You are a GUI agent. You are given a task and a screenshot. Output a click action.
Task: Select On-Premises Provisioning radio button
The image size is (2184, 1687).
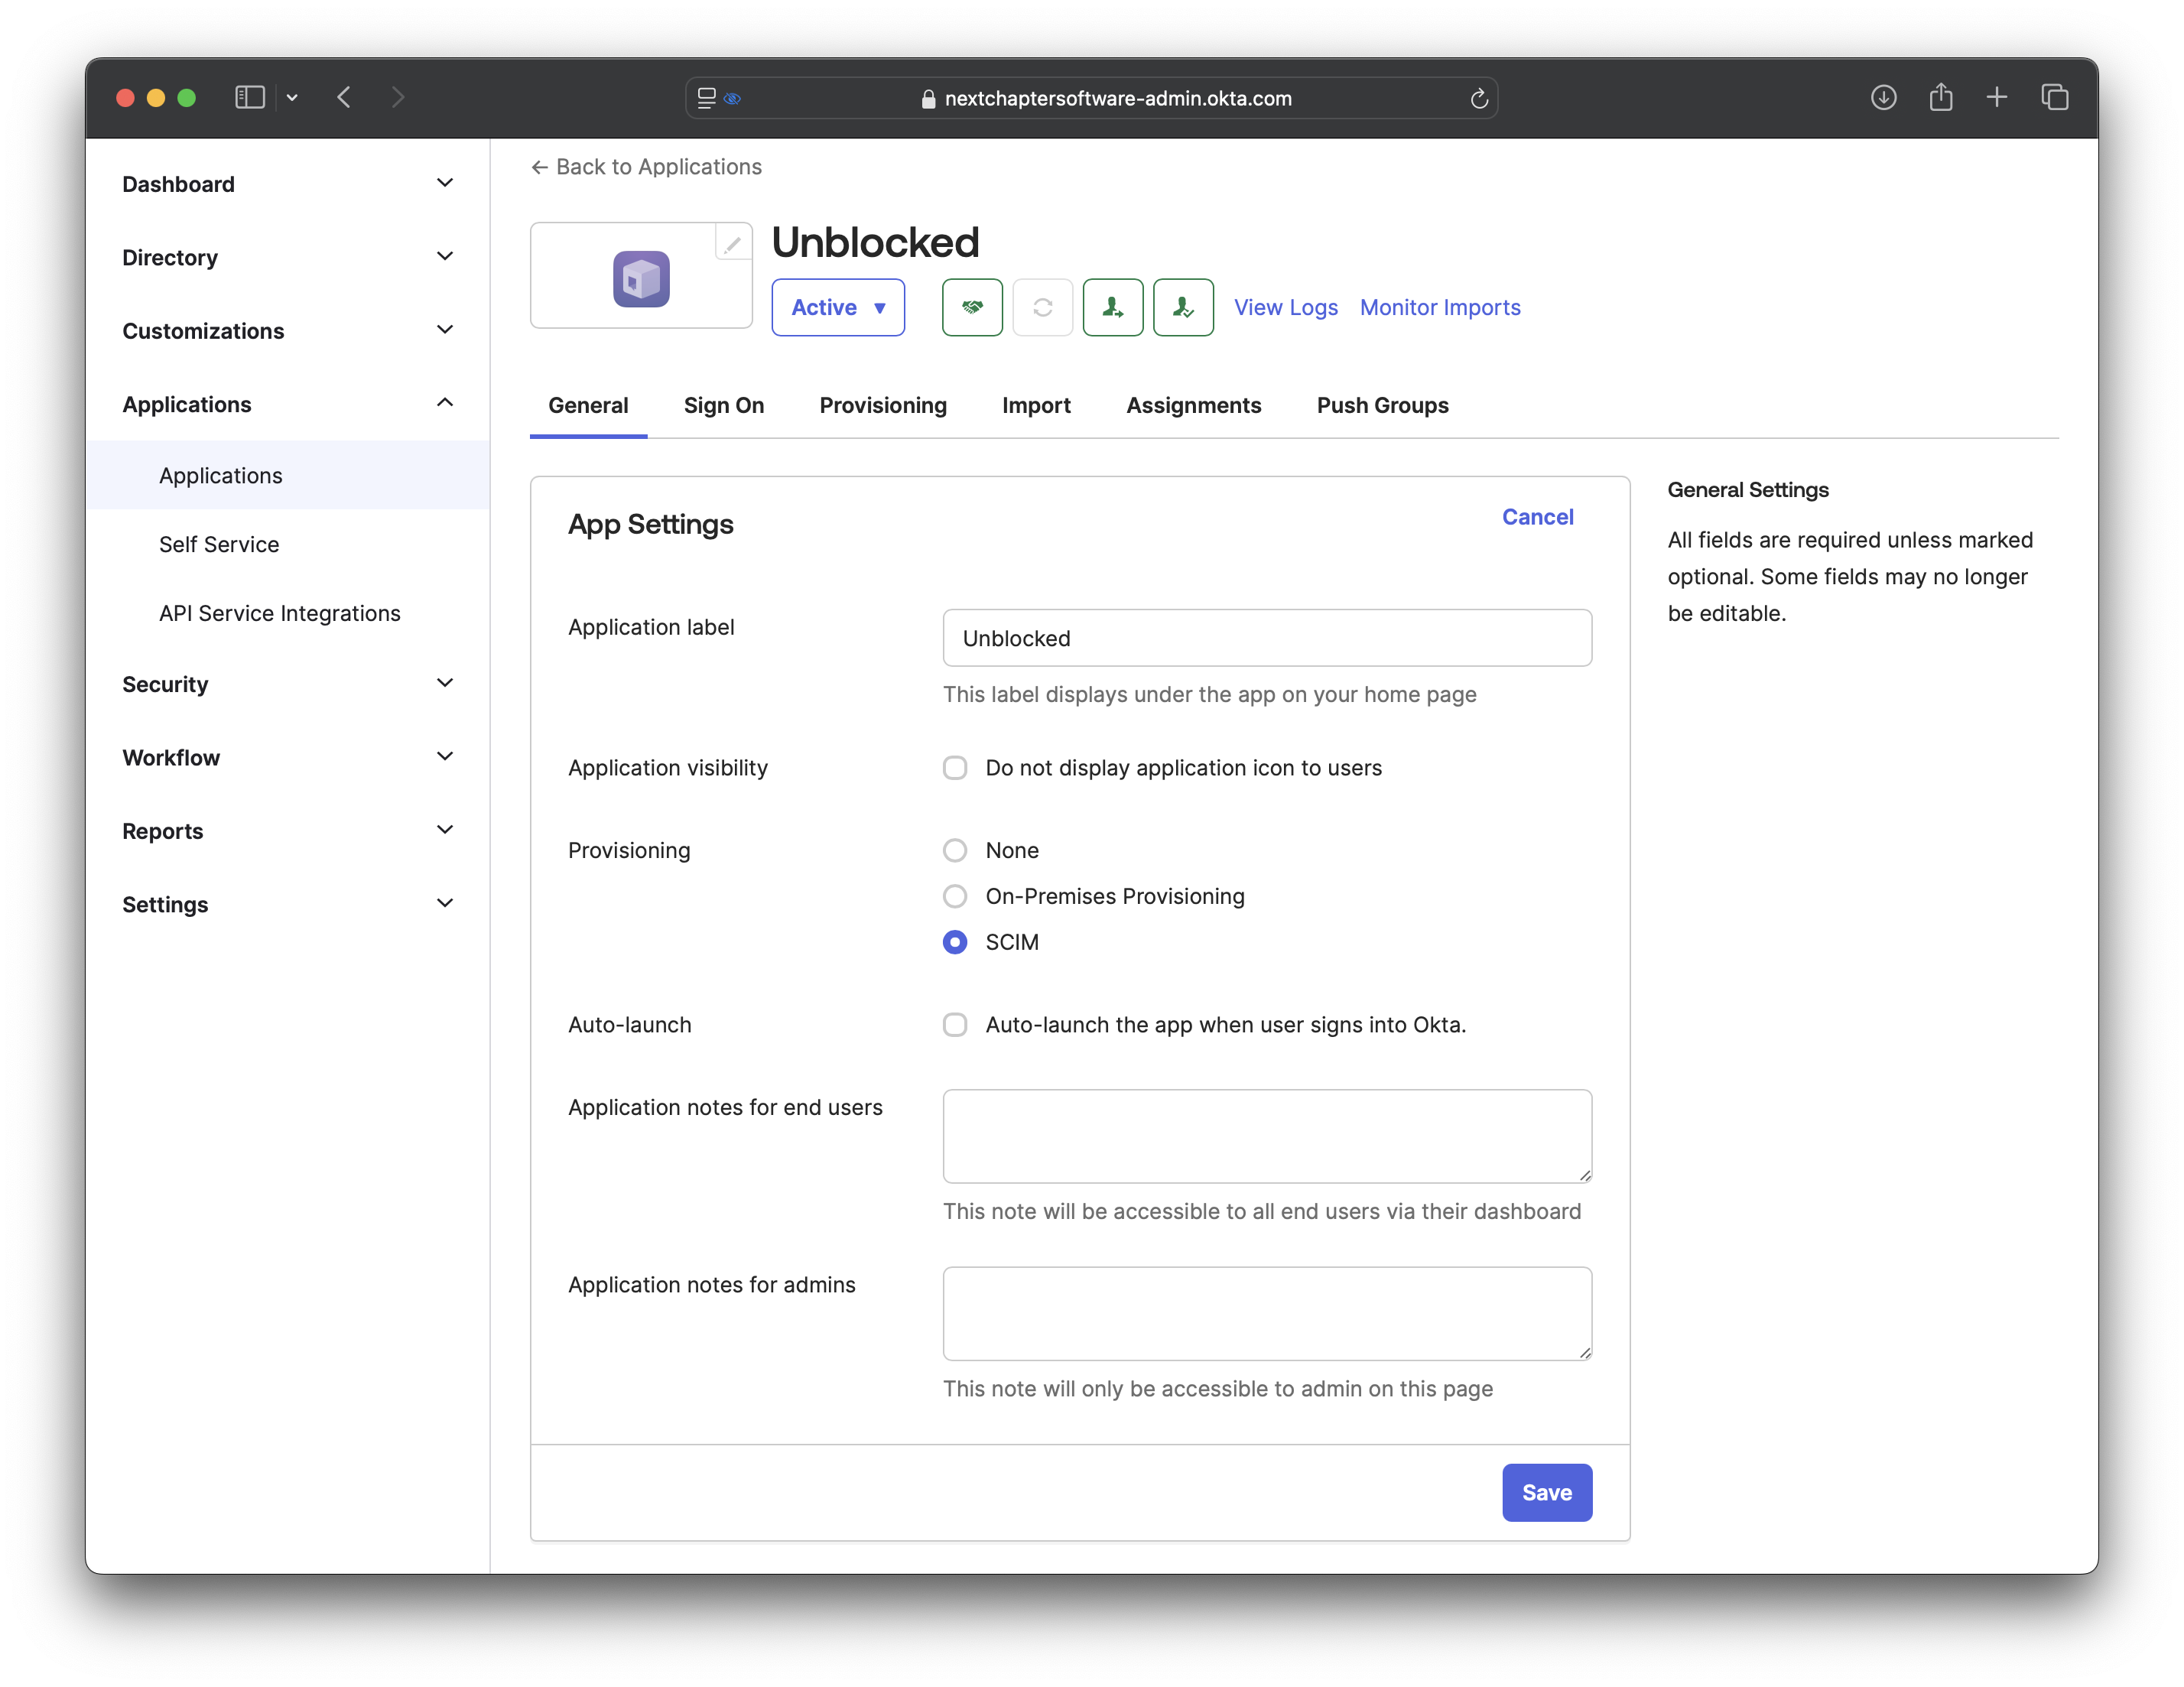click(955, 896)
